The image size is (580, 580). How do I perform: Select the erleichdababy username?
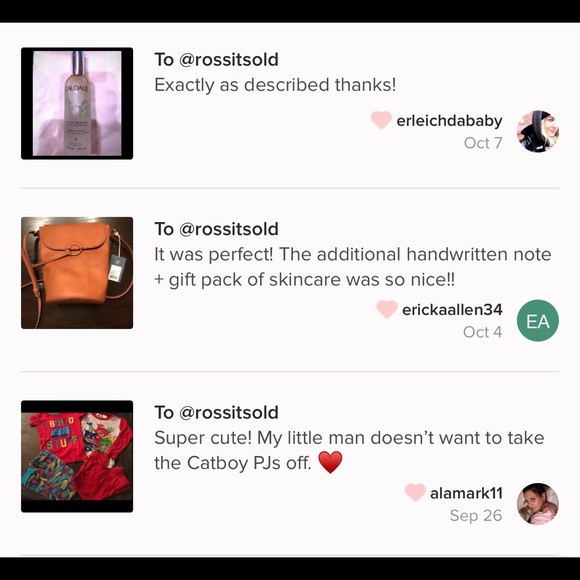pyautogui.click(x=449, y=121)
